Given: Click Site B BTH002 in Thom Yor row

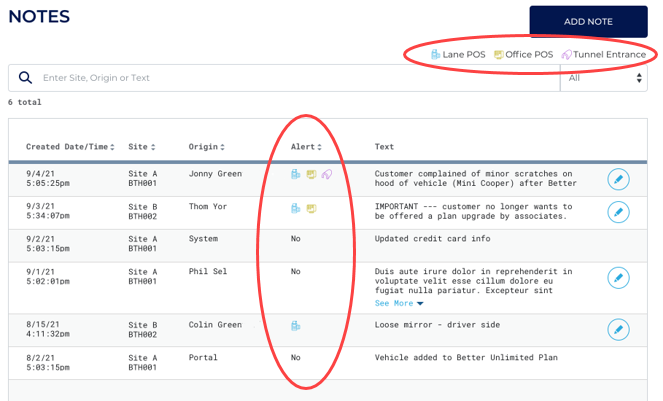Looking at the screenshot, I should pyautogui.click(x=142, y=211).
